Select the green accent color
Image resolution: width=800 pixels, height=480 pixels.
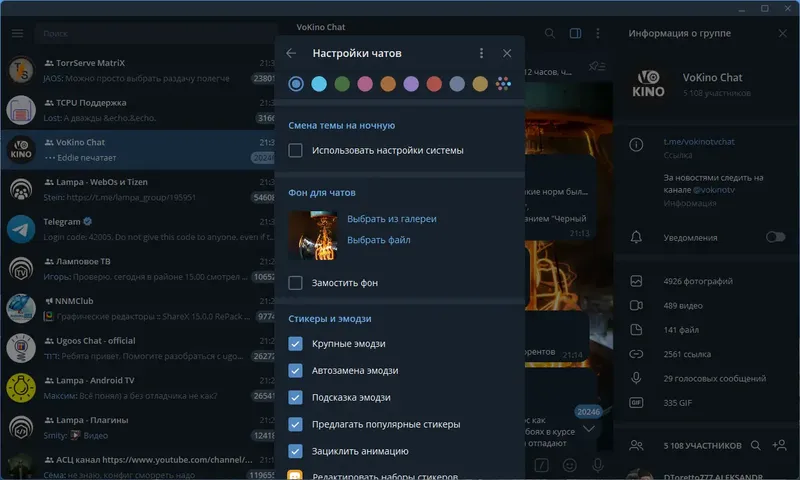pos(342,84)
